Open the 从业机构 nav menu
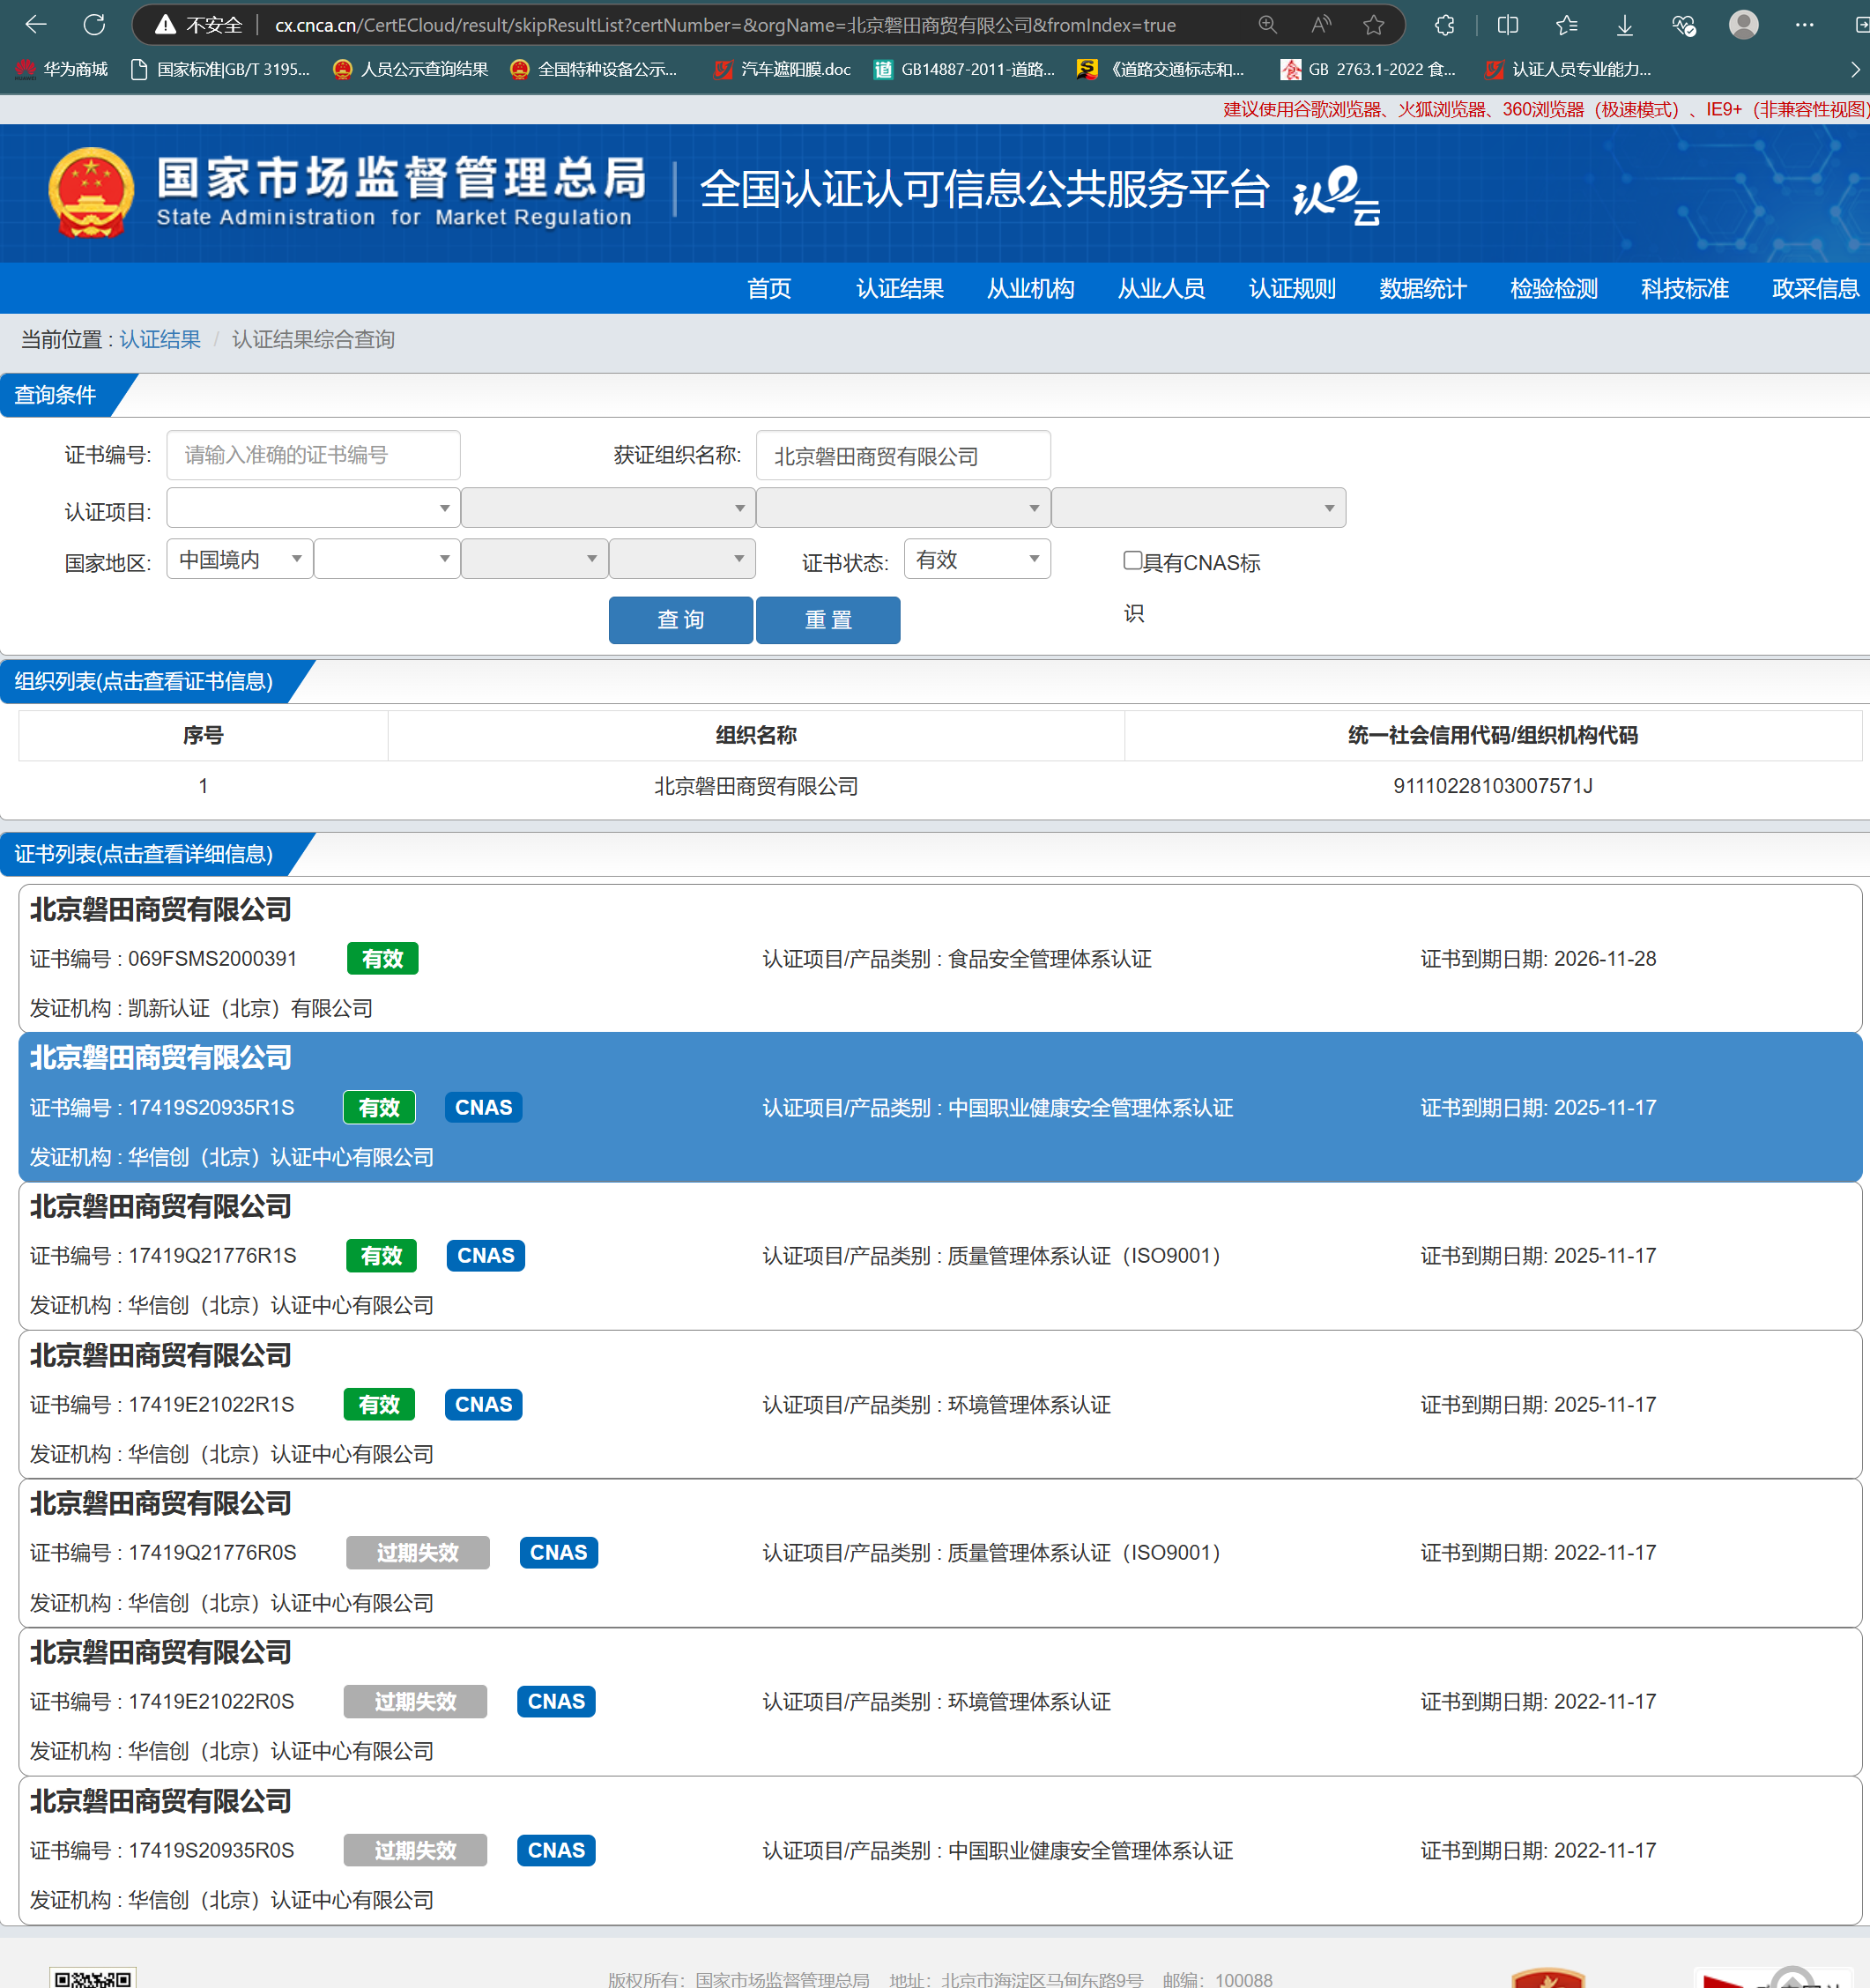Image resolution: width=1870 pixels, height=1988 pixels. [x=1030, y=289]
